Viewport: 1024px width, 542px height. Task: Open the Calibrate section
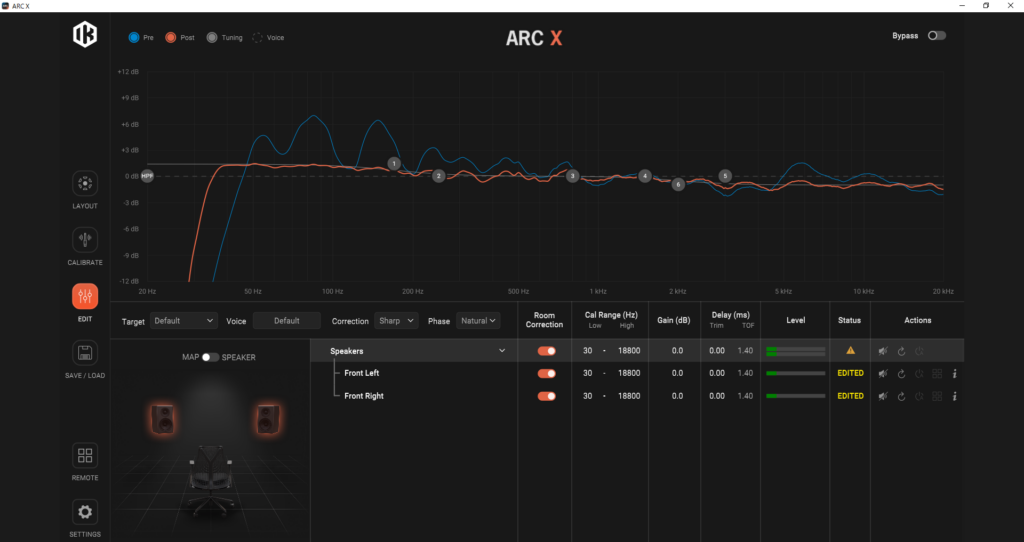click(85, 240)
